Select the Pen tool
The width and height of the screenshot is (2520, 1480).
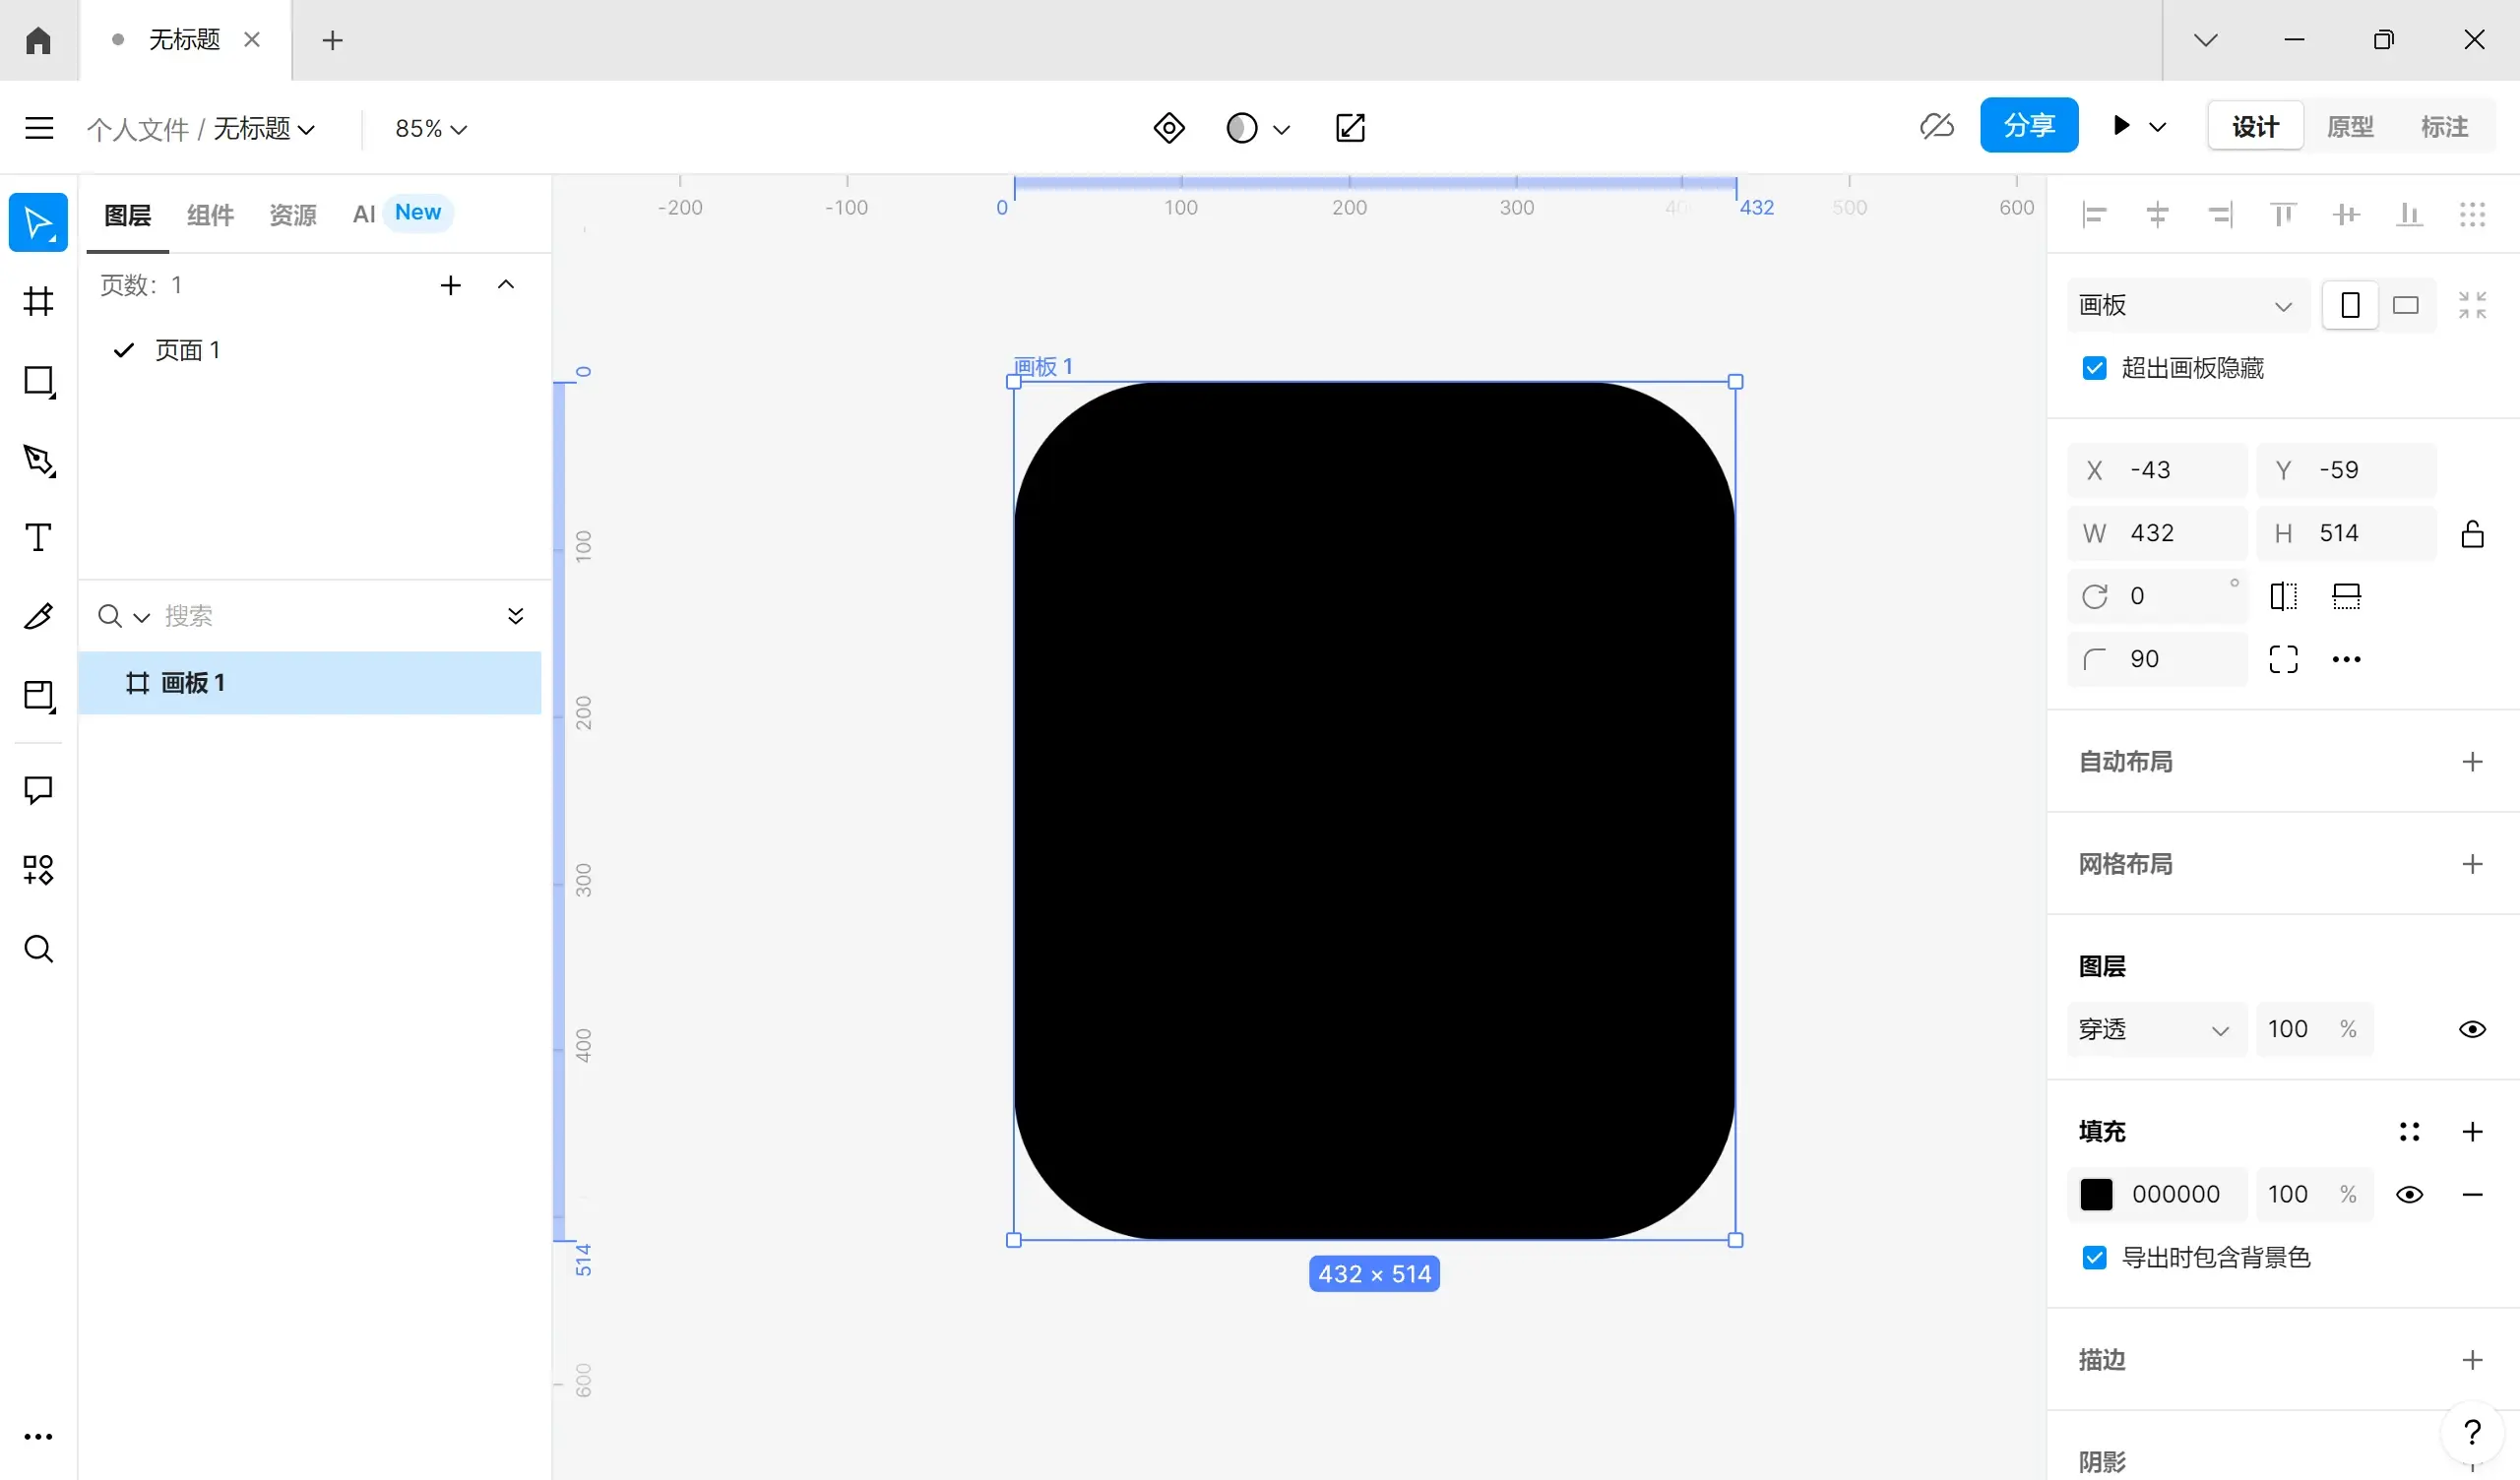[x=38, y=460]
